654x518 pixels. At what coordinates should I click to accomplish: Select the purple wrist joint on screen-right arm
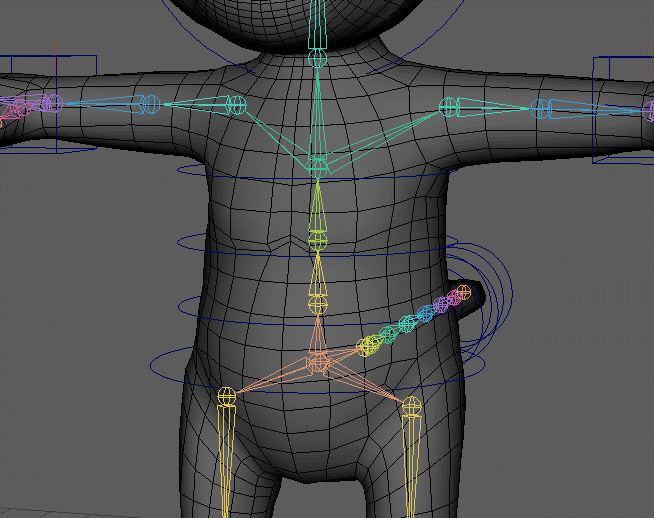pyautogui.click(x=648, y=111)
